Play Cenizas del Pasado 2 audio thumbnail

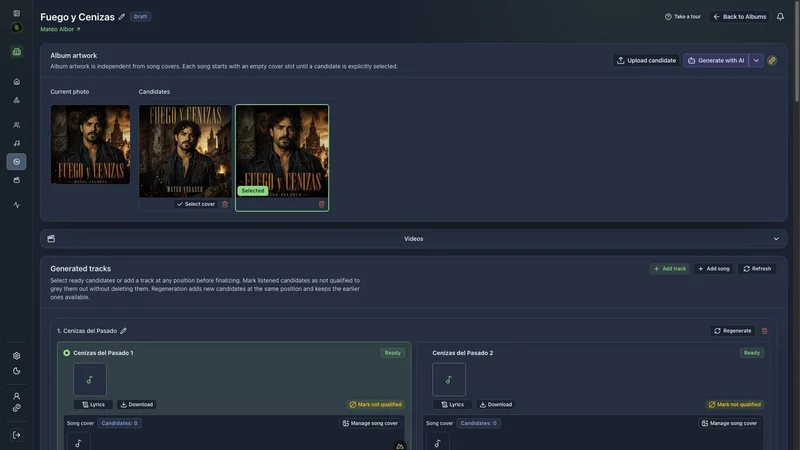point(449,380)
